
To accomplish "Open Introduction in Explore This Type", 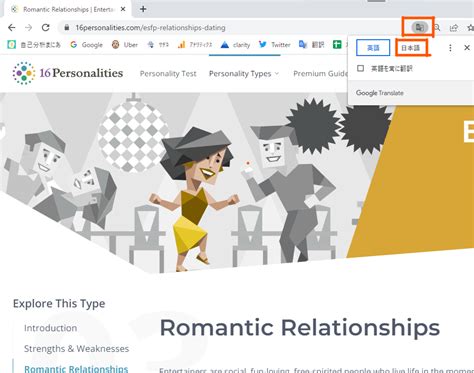I will pos(50,328).
